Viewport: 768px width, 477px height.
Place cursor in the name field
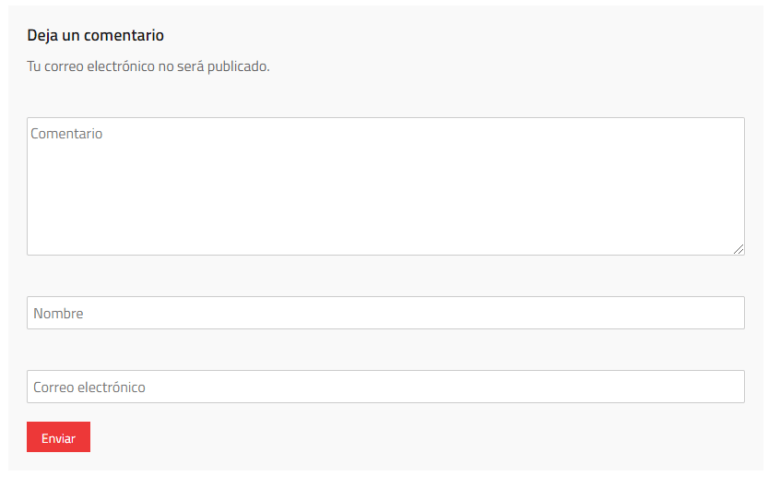pos(385,313)
